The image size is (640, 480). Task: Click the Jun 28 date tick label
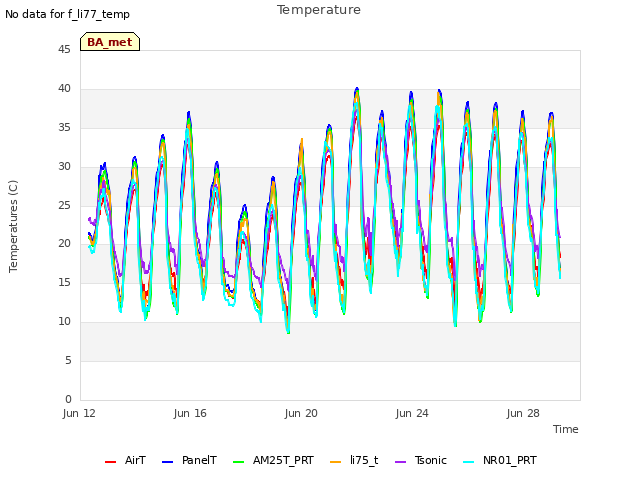(x=523, y=413)
